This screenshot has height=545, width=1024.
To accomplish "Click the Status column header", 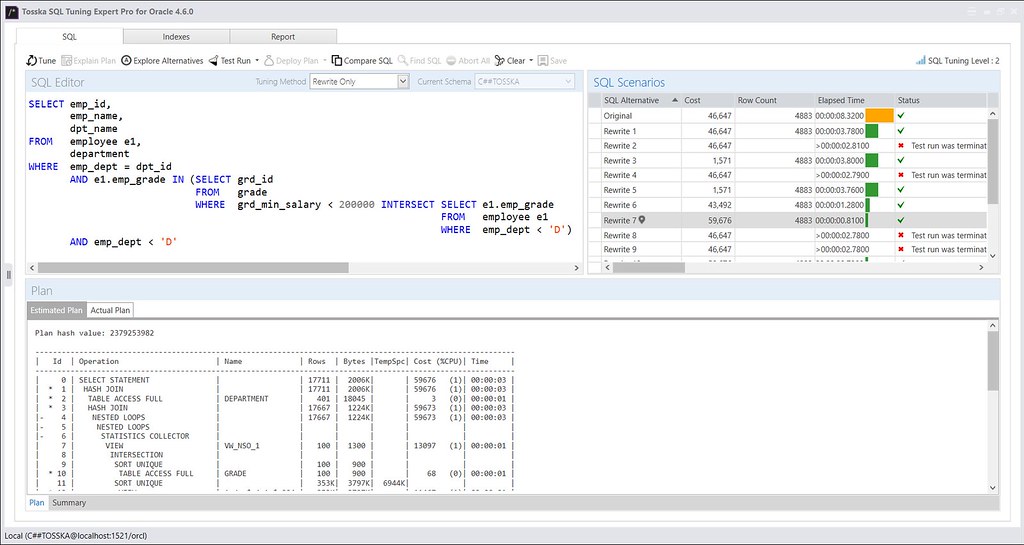I will (x=940, y=101).
